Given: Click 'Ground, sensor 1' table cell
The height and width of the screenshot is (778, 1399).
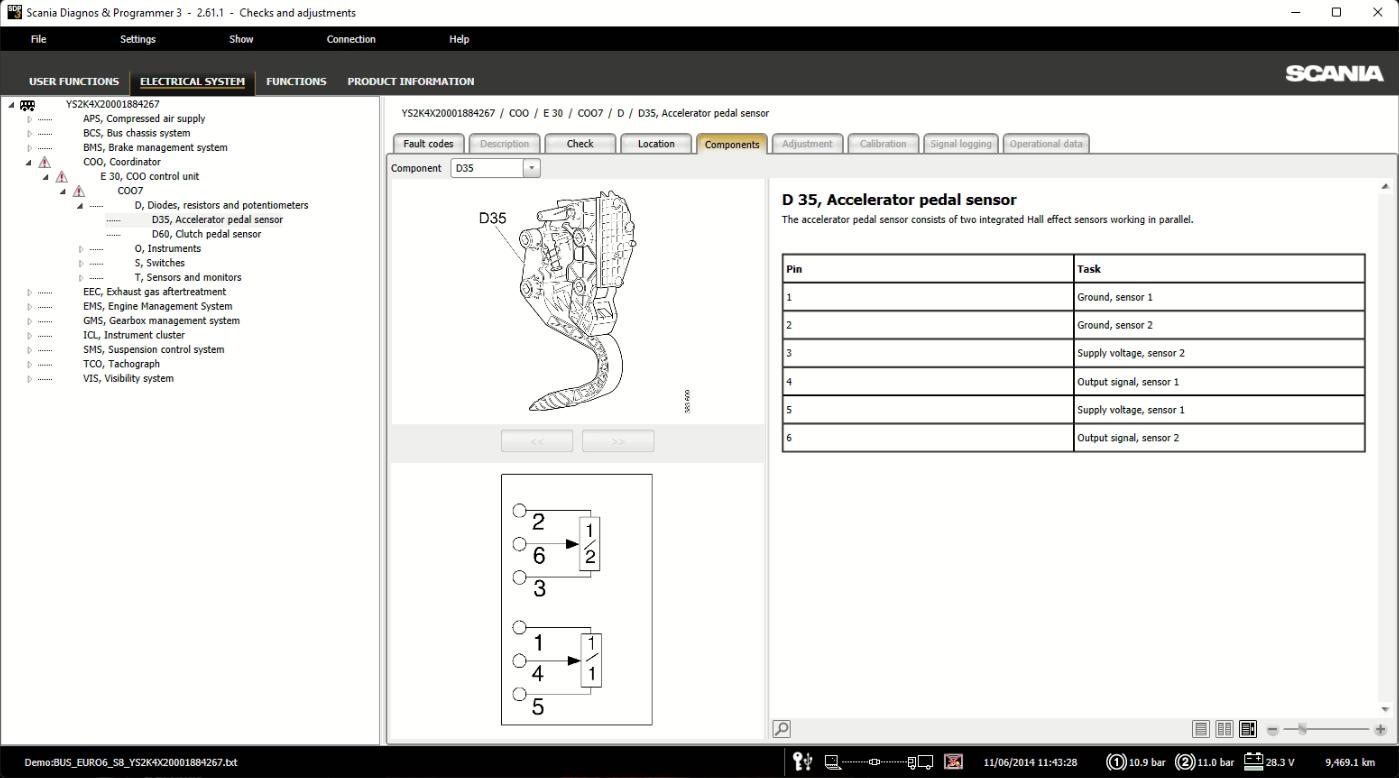Looking at the screenshot, I should tap(1219, 297).
